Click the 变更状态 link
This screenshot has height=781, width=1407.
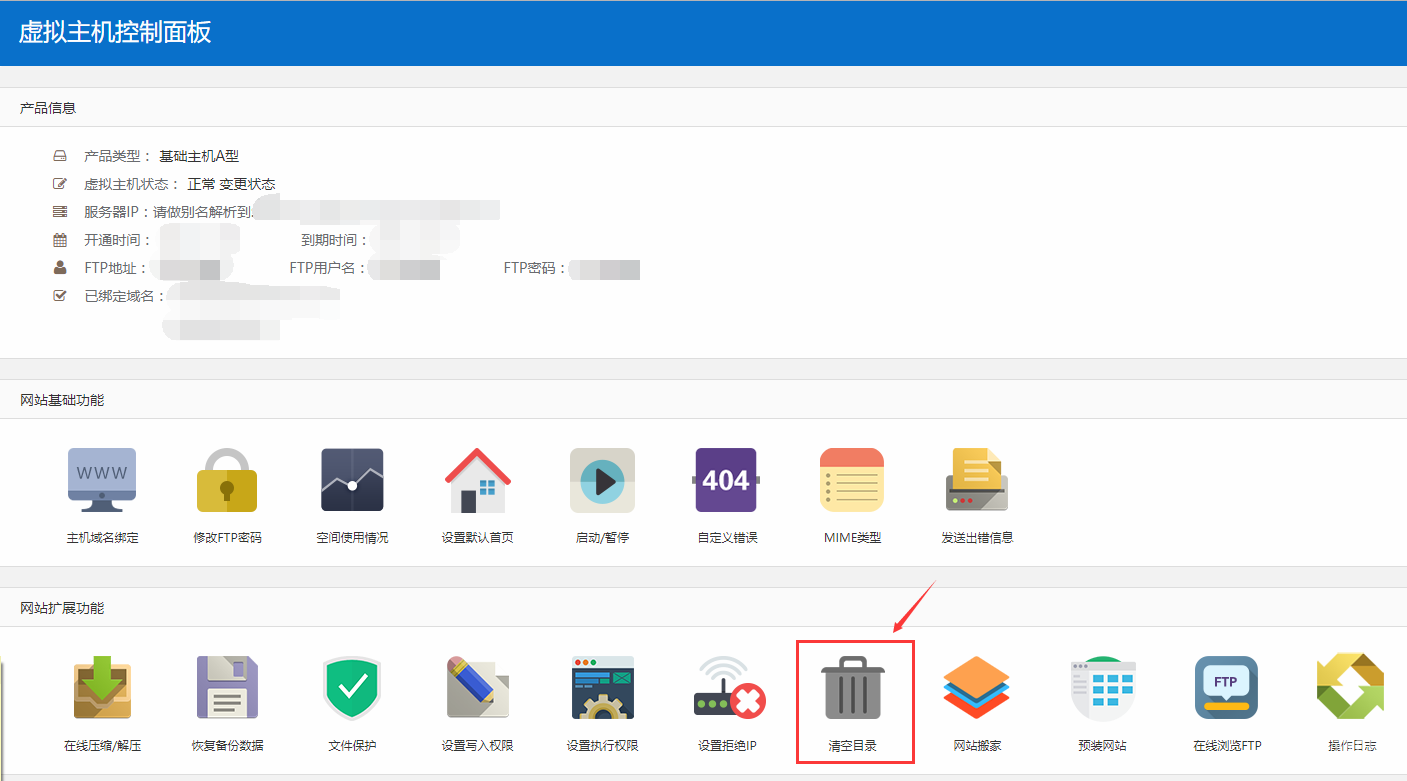tap(247, 184)
